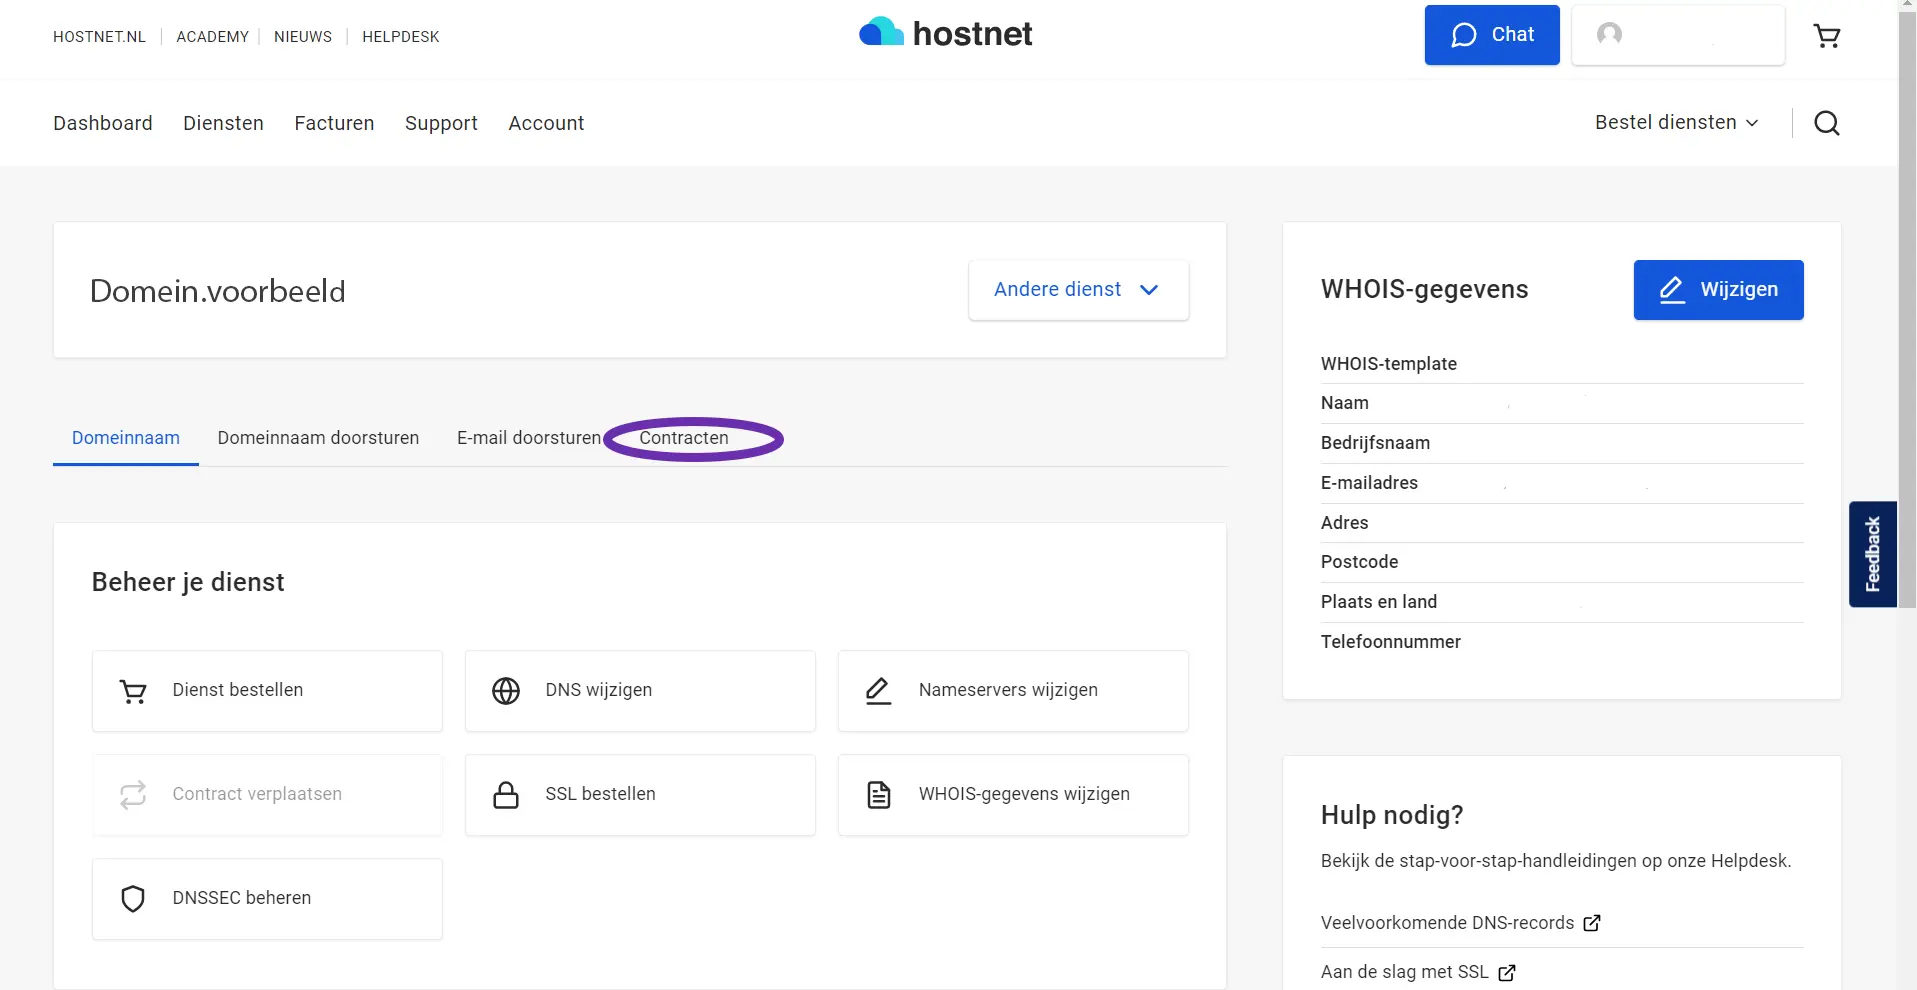The height and width of the screenshot is (990, 1917).
Task: Click the user profile avatar icon
Action: coord(1609,35)
